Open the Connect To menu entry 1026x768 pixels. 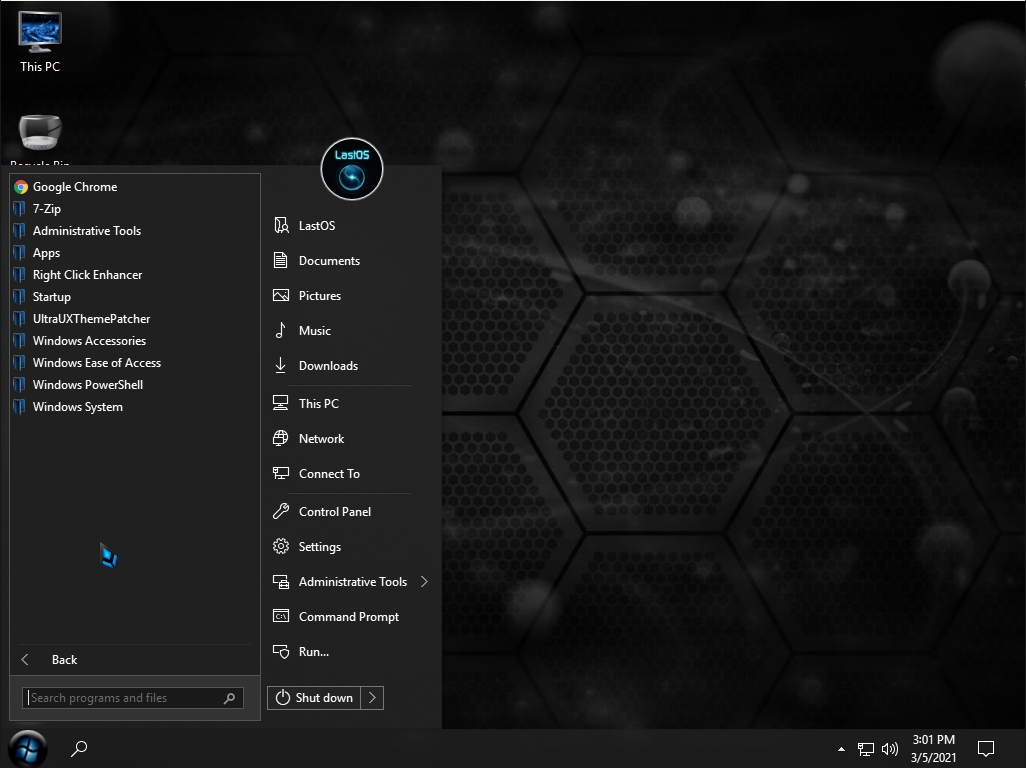pyautogui.click(x=351, y=473)
